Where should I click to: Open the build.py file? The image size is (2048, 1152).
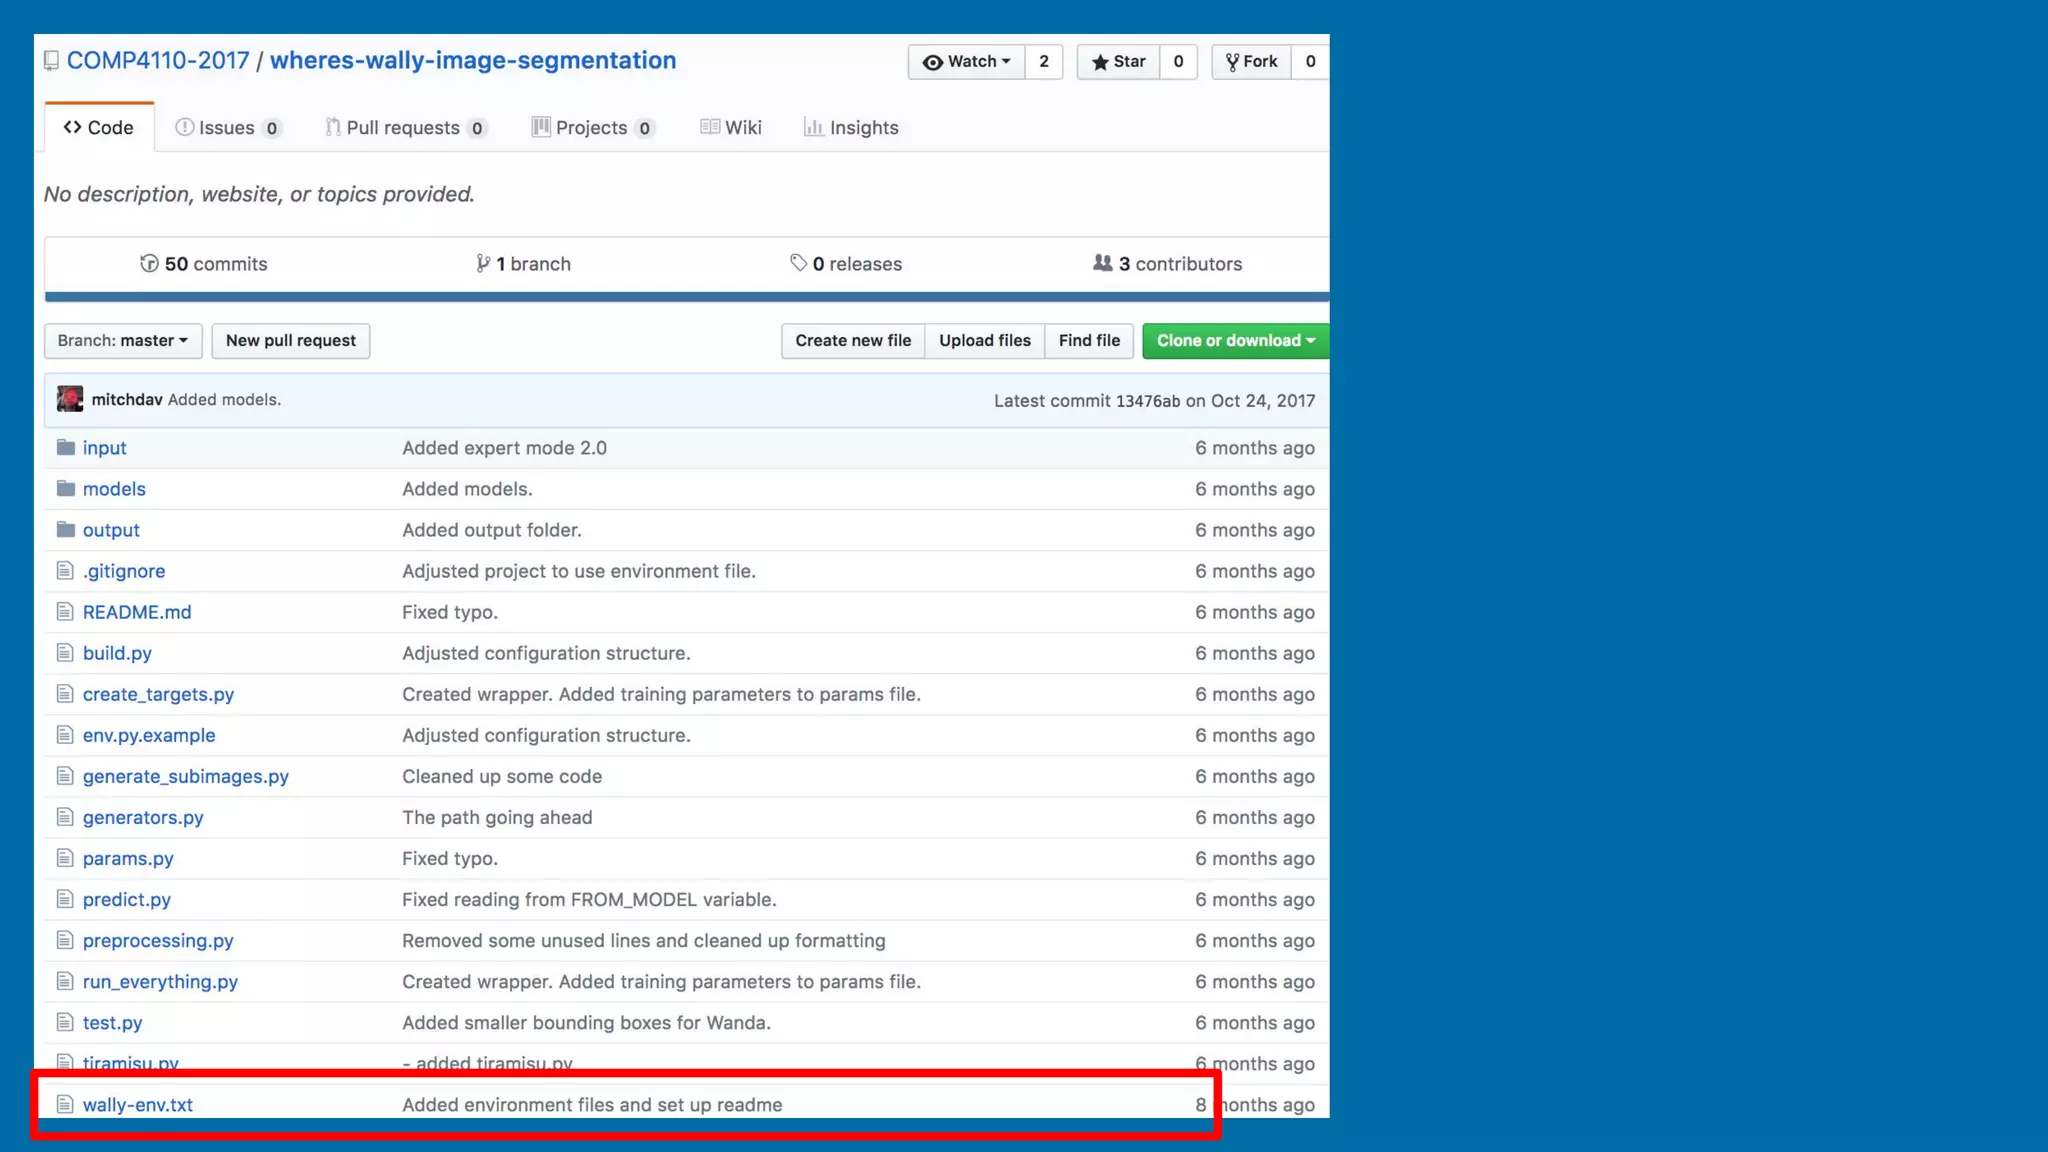(x=117, y=653)
